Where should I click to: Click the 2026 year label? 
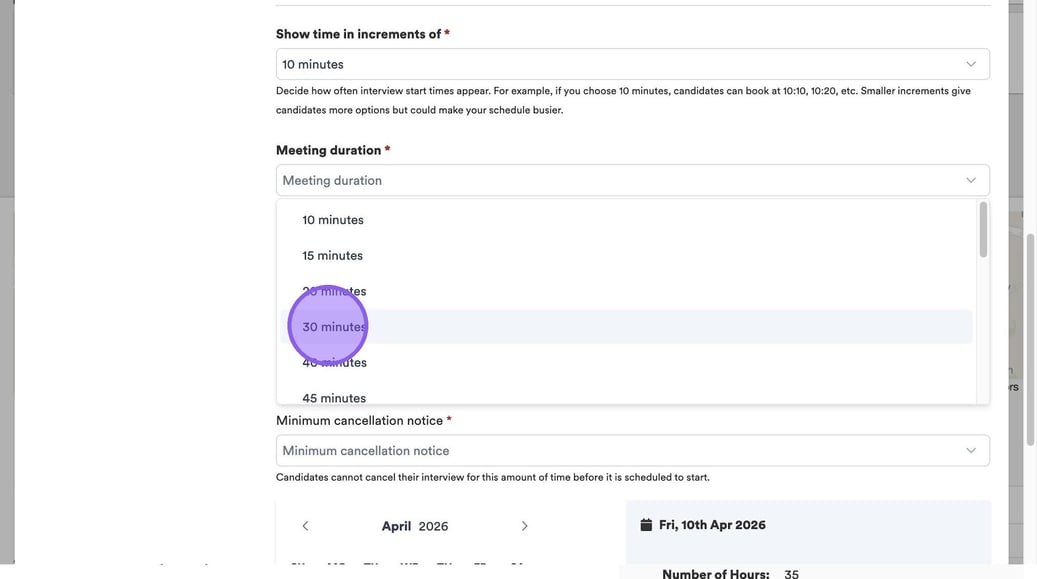pyautogui.click(x=433, y=526)
